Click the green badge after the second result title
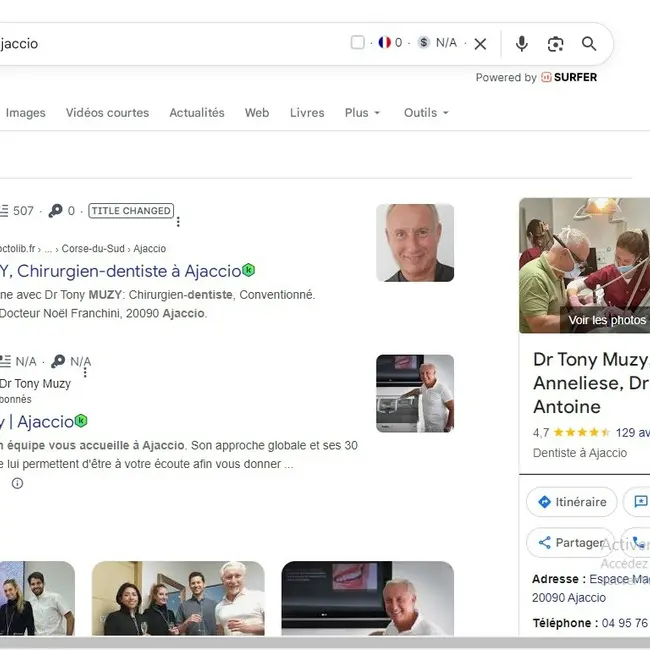 point(81,421)
